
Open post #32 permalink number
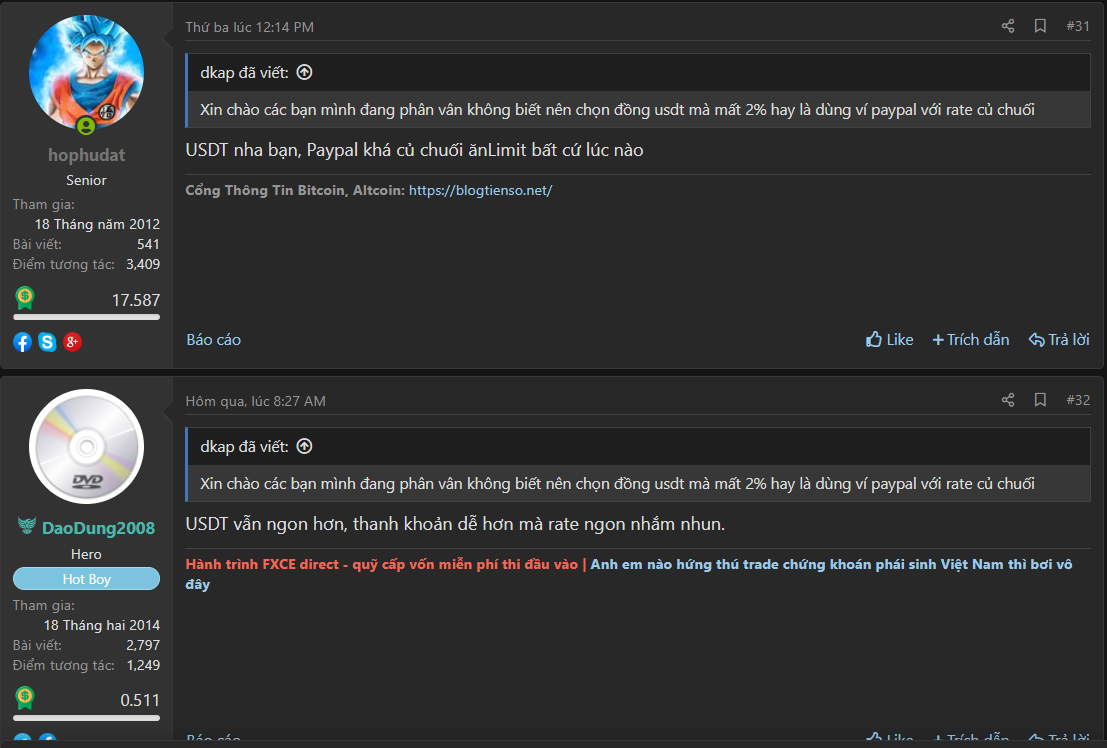[1078, 400]
